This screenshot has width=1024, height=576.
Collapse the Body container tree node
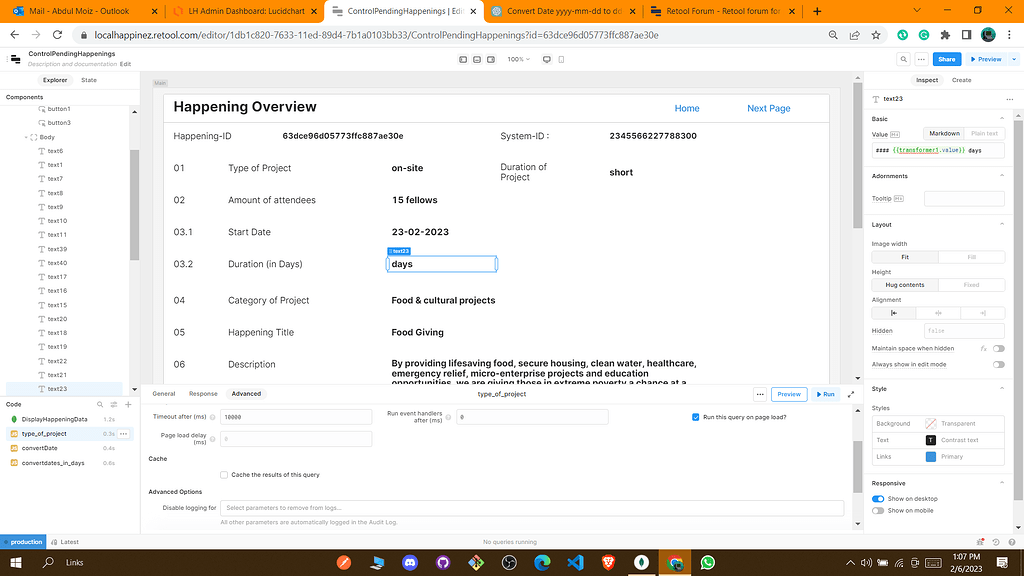coord(27,136)
